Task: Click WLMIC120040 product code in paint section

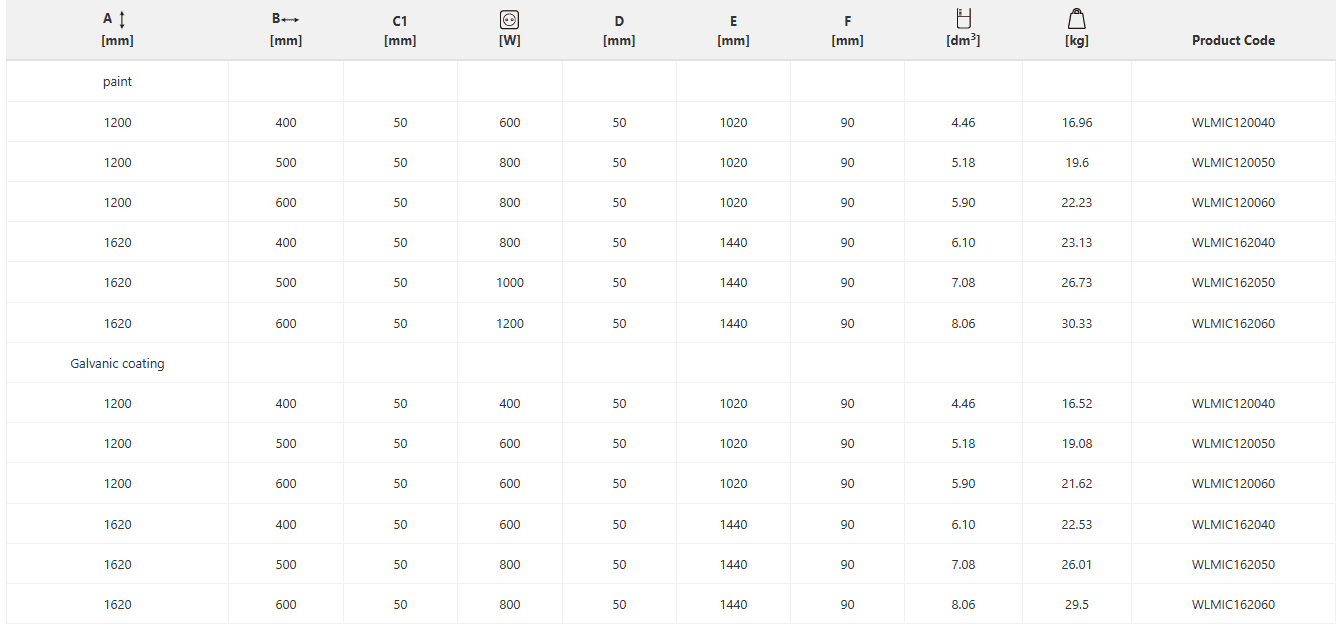Action: pyautogui.click(x=1233, y=123)
